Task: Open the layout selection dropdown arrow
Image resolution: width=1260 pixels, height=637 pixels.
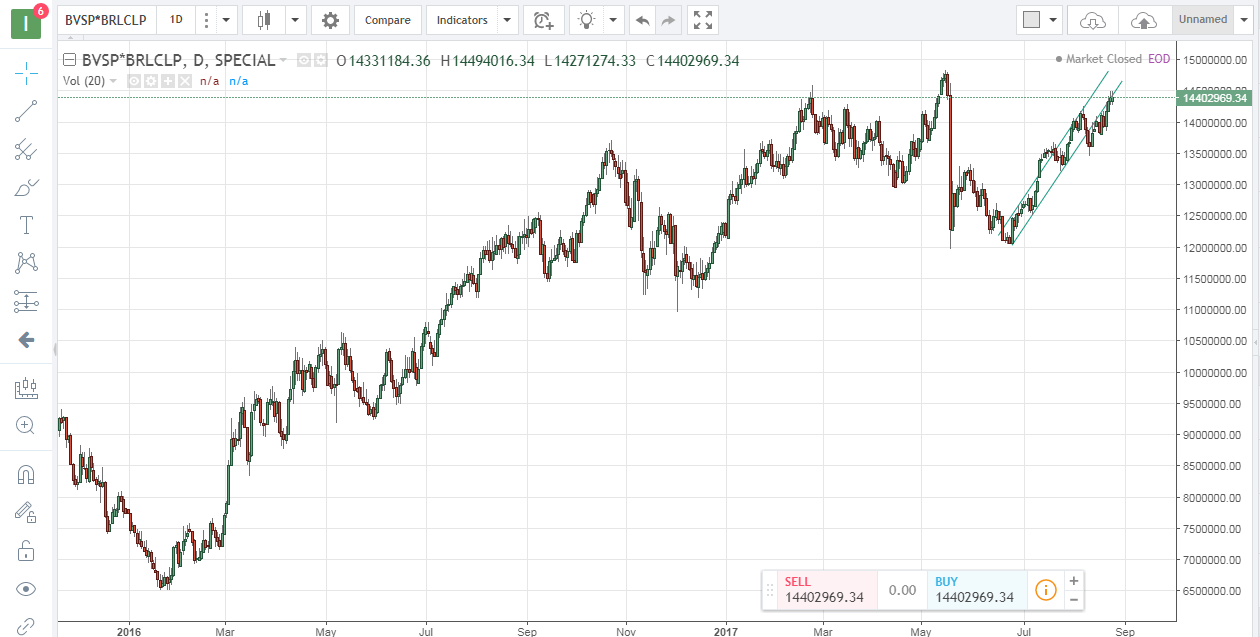Action: (x=1053, y=20)
